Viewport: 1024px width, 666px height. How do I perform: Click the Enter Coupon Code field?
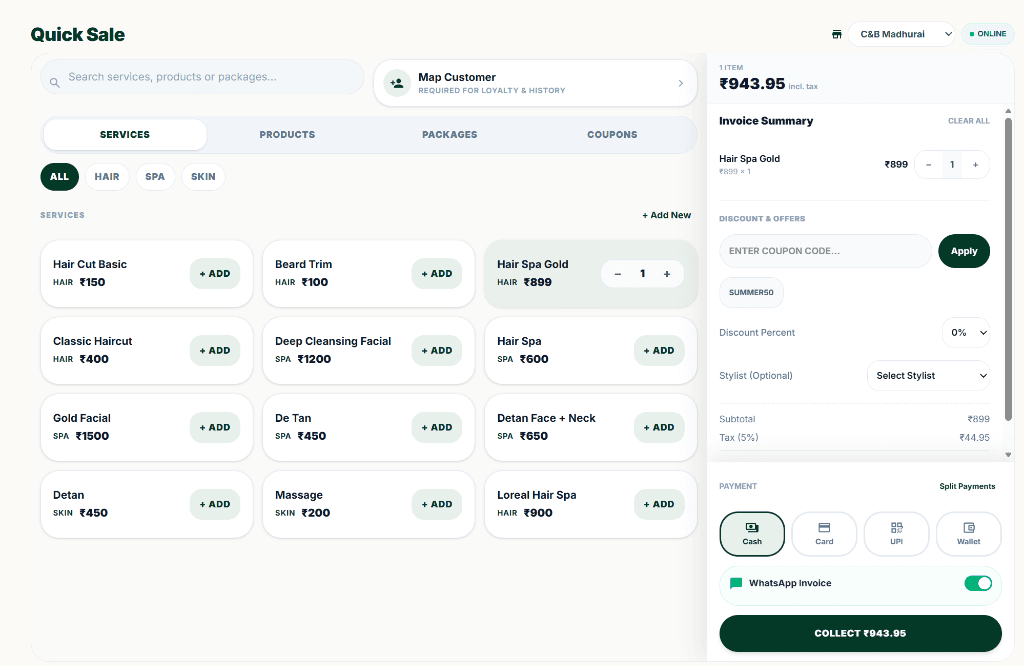coord(825,251)
